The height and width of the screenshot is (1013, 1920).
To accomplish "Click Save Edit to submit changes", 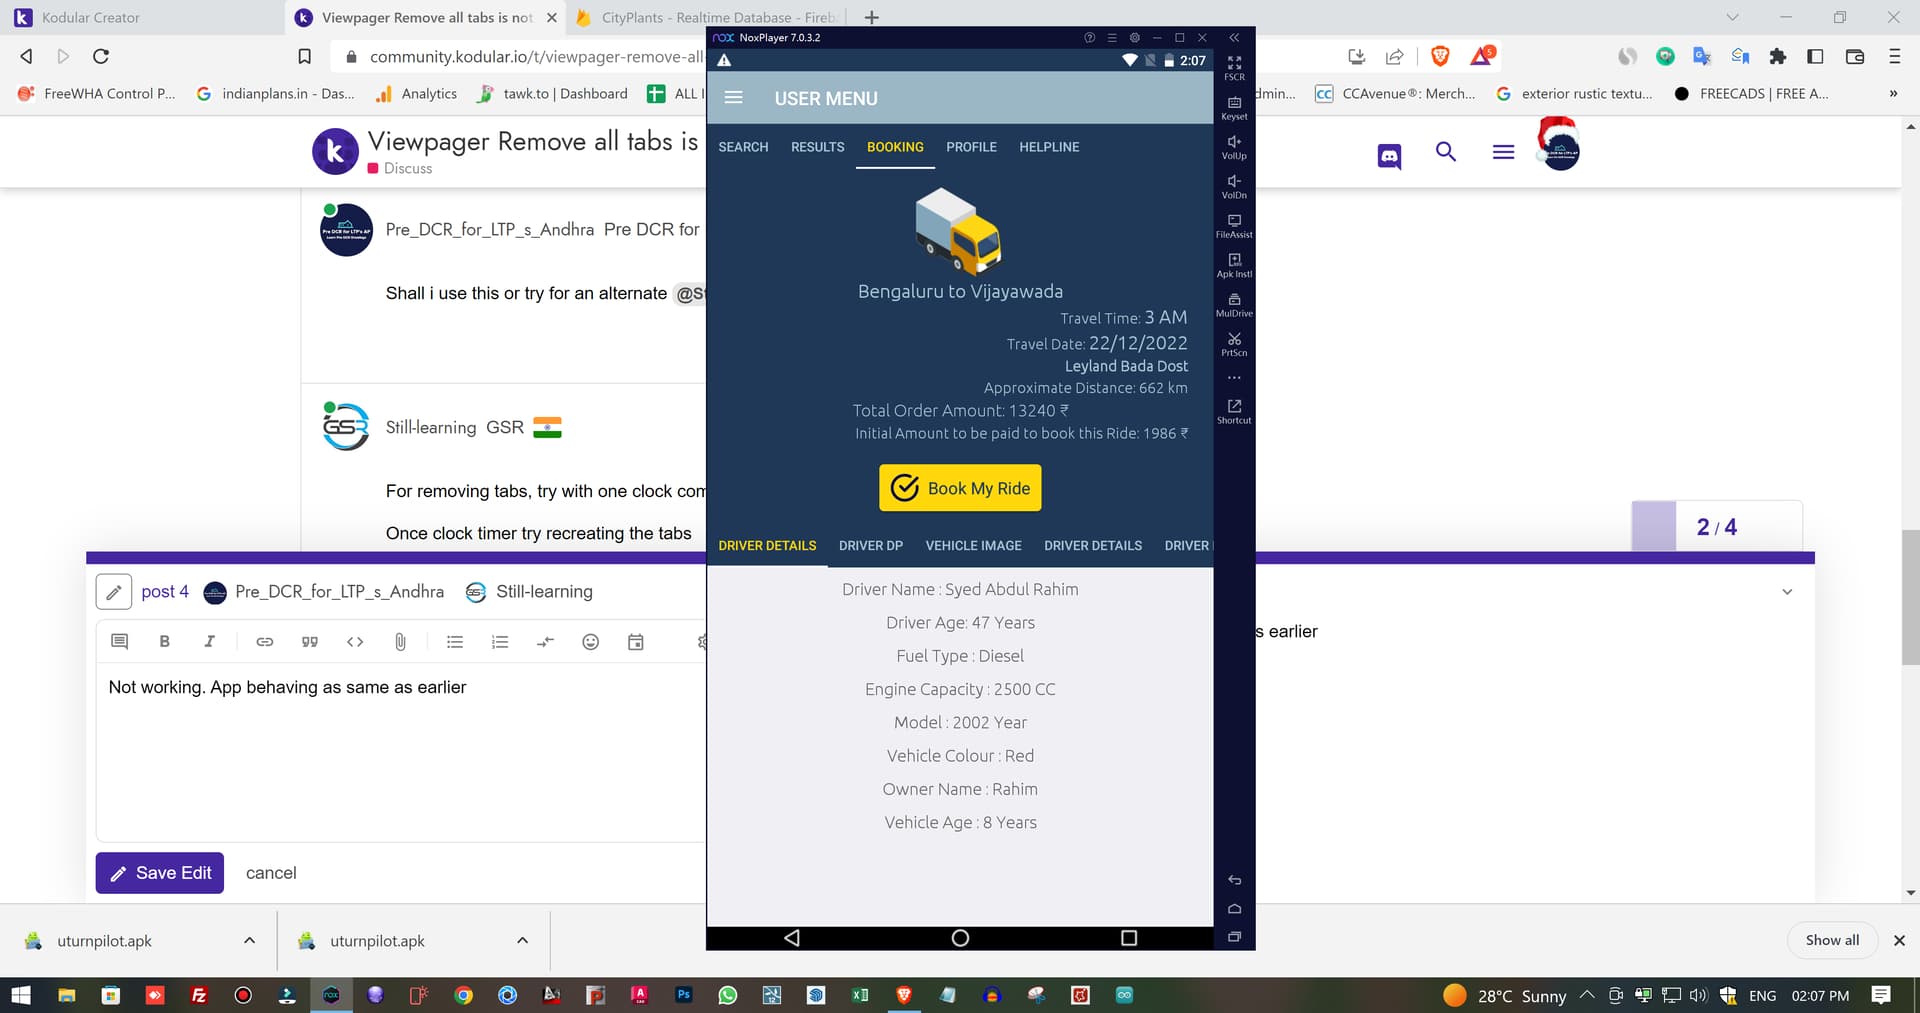I will (159, 872).
